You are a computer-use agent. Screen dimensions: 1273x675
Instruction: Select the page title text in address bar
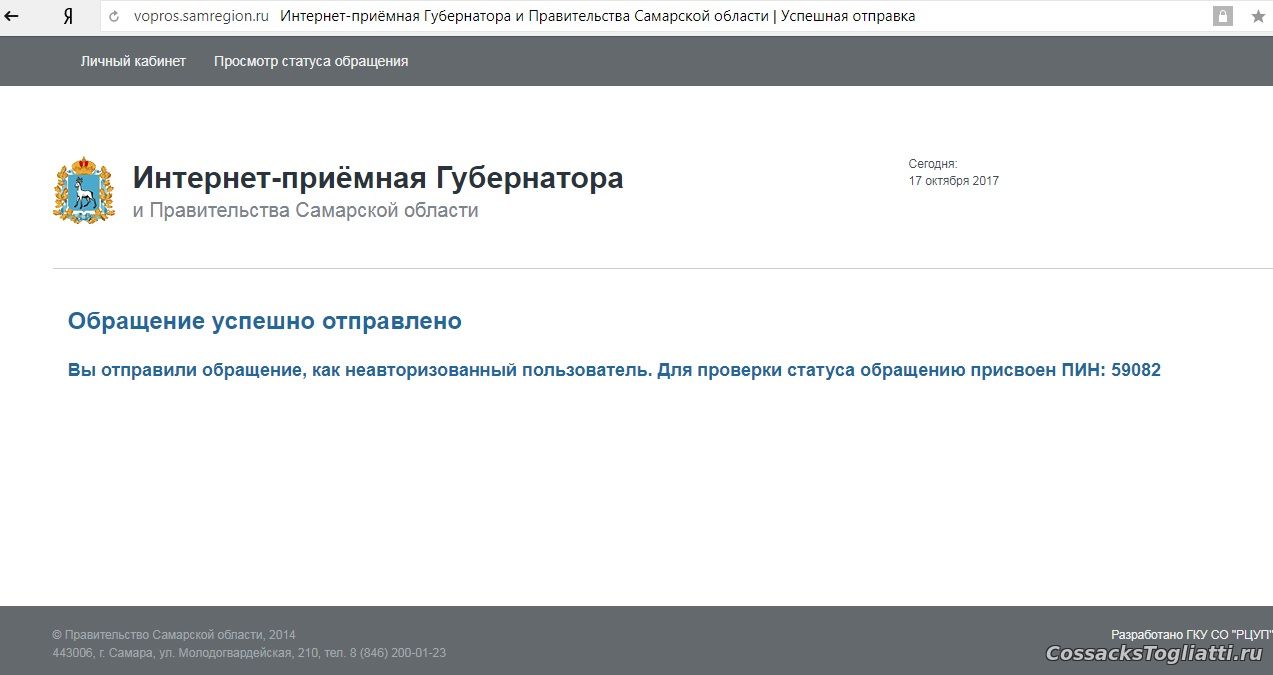pyautogui.click(x=597, y=16)
